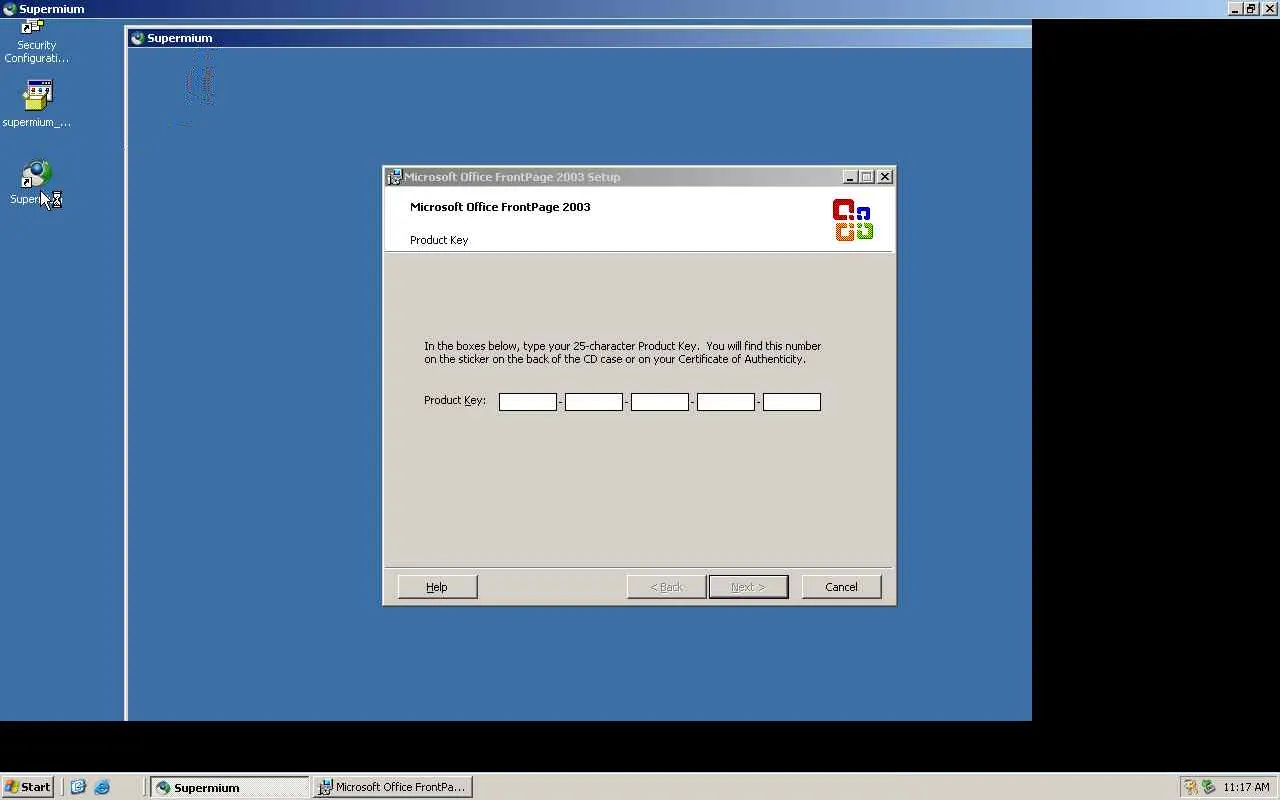Focus the first Product Key box
Image resolution: width=1280 pixels, height=800 pixels.
528,402
